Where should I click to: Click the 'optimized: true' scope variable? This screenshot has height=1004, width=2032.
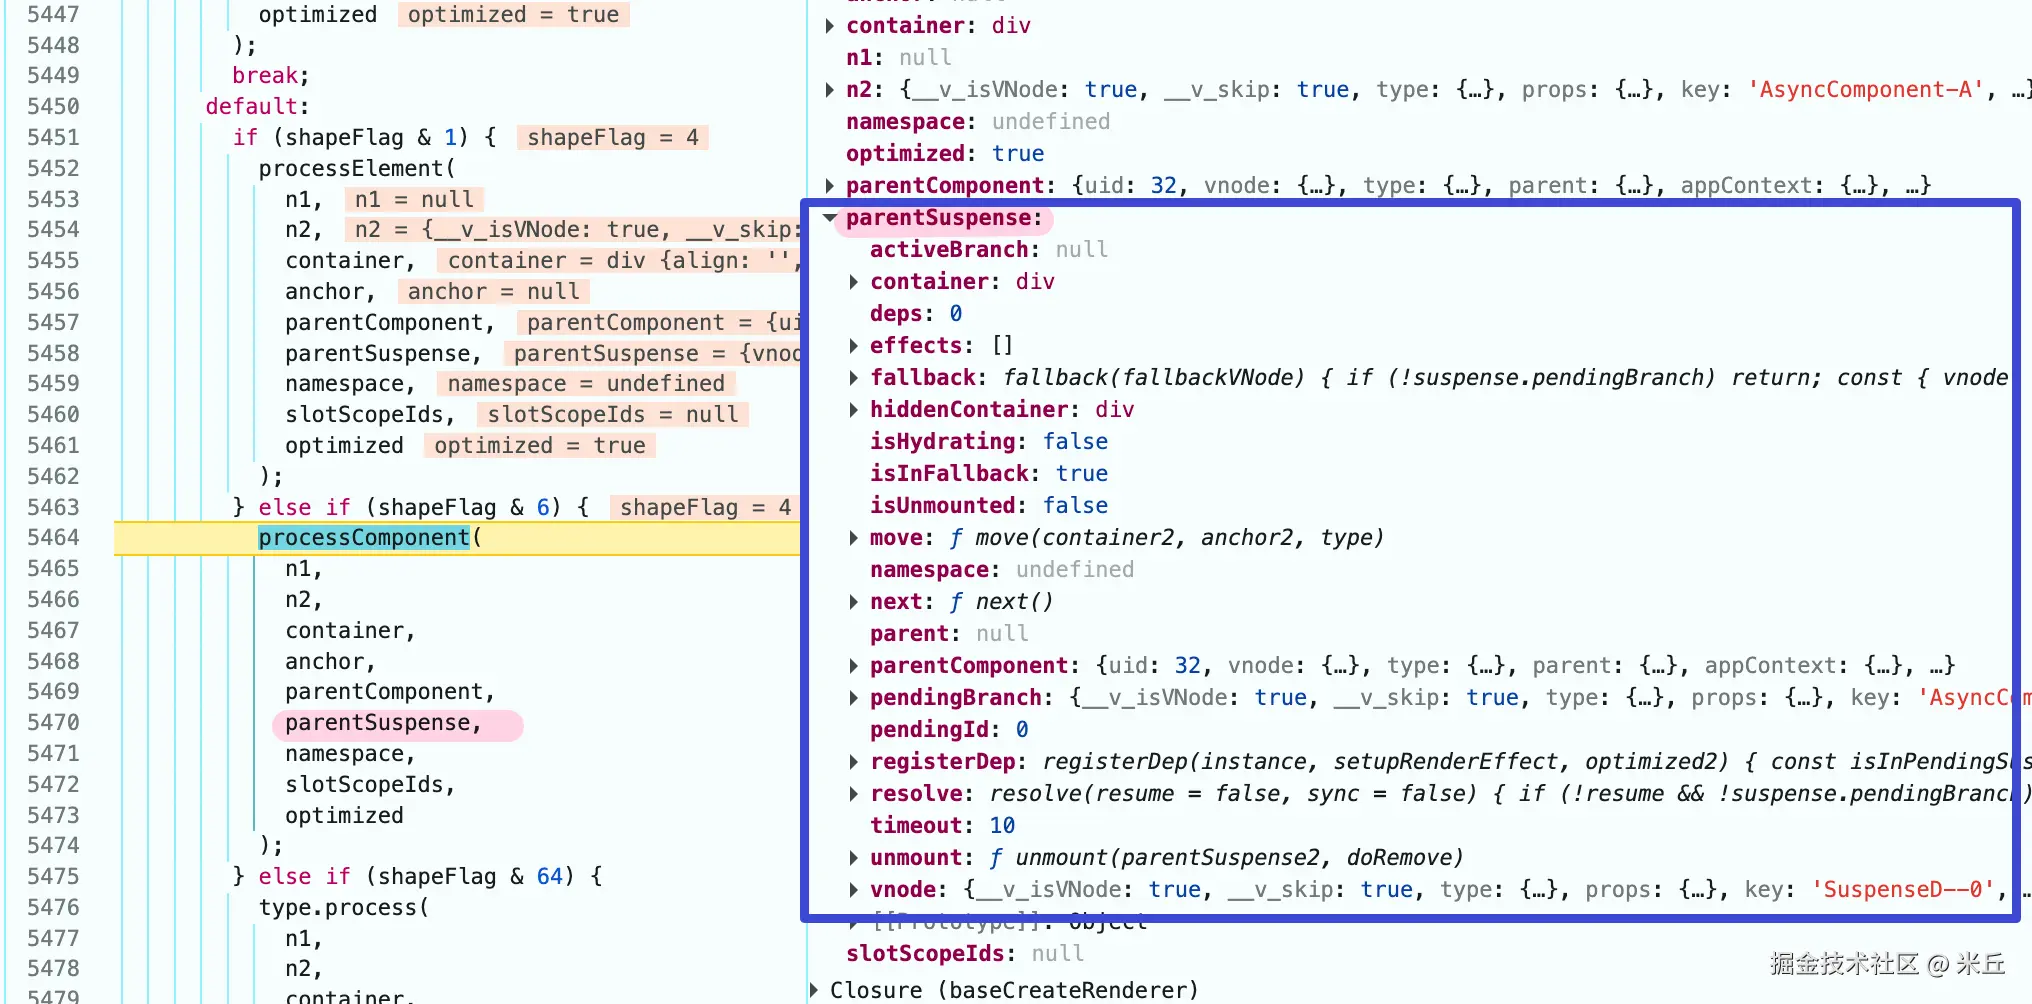point(945,154)
